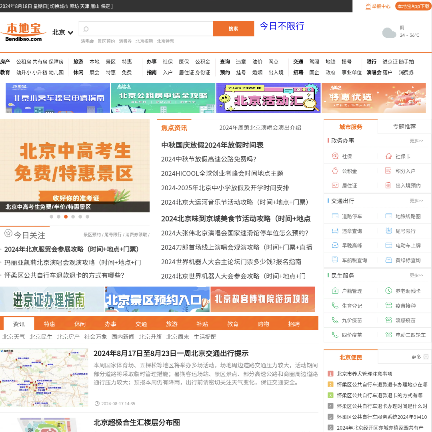Screen dimensions: 432x432
Task: Focus the search input box
Action: point(146,29)
